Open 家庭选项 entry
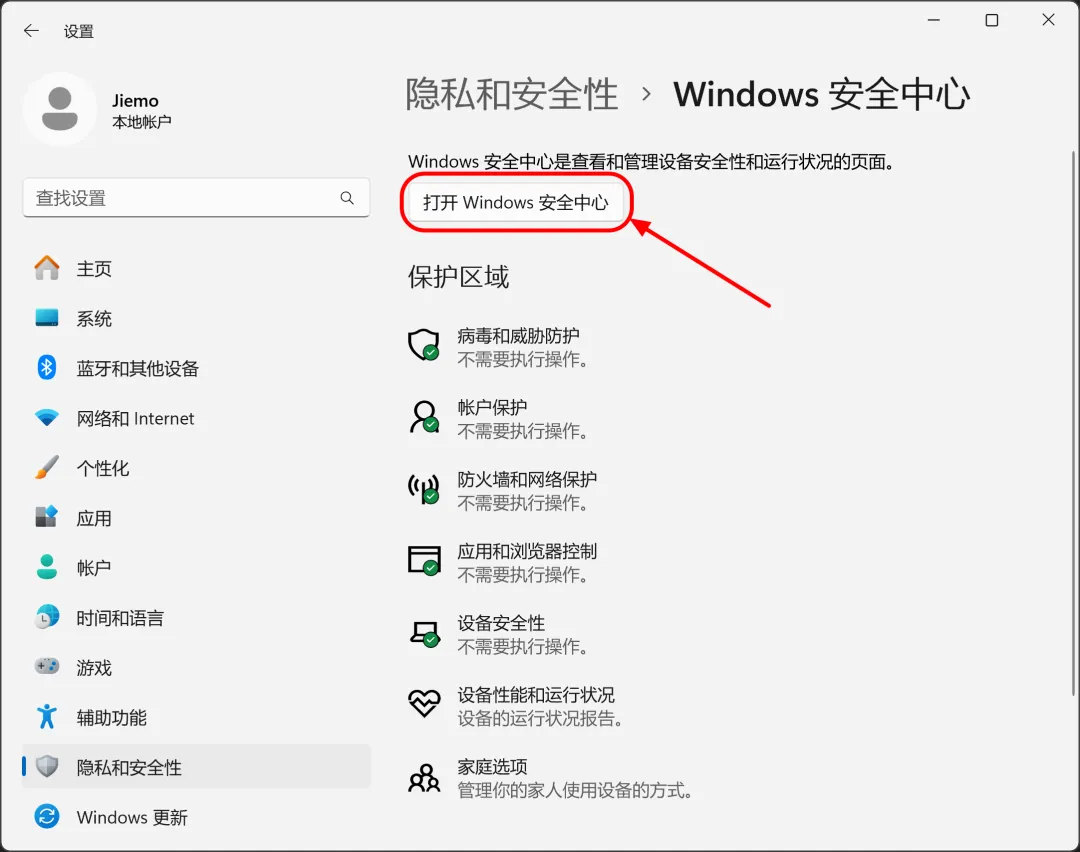This screenshot has height=852, width=1080. (x=551, y=778)
